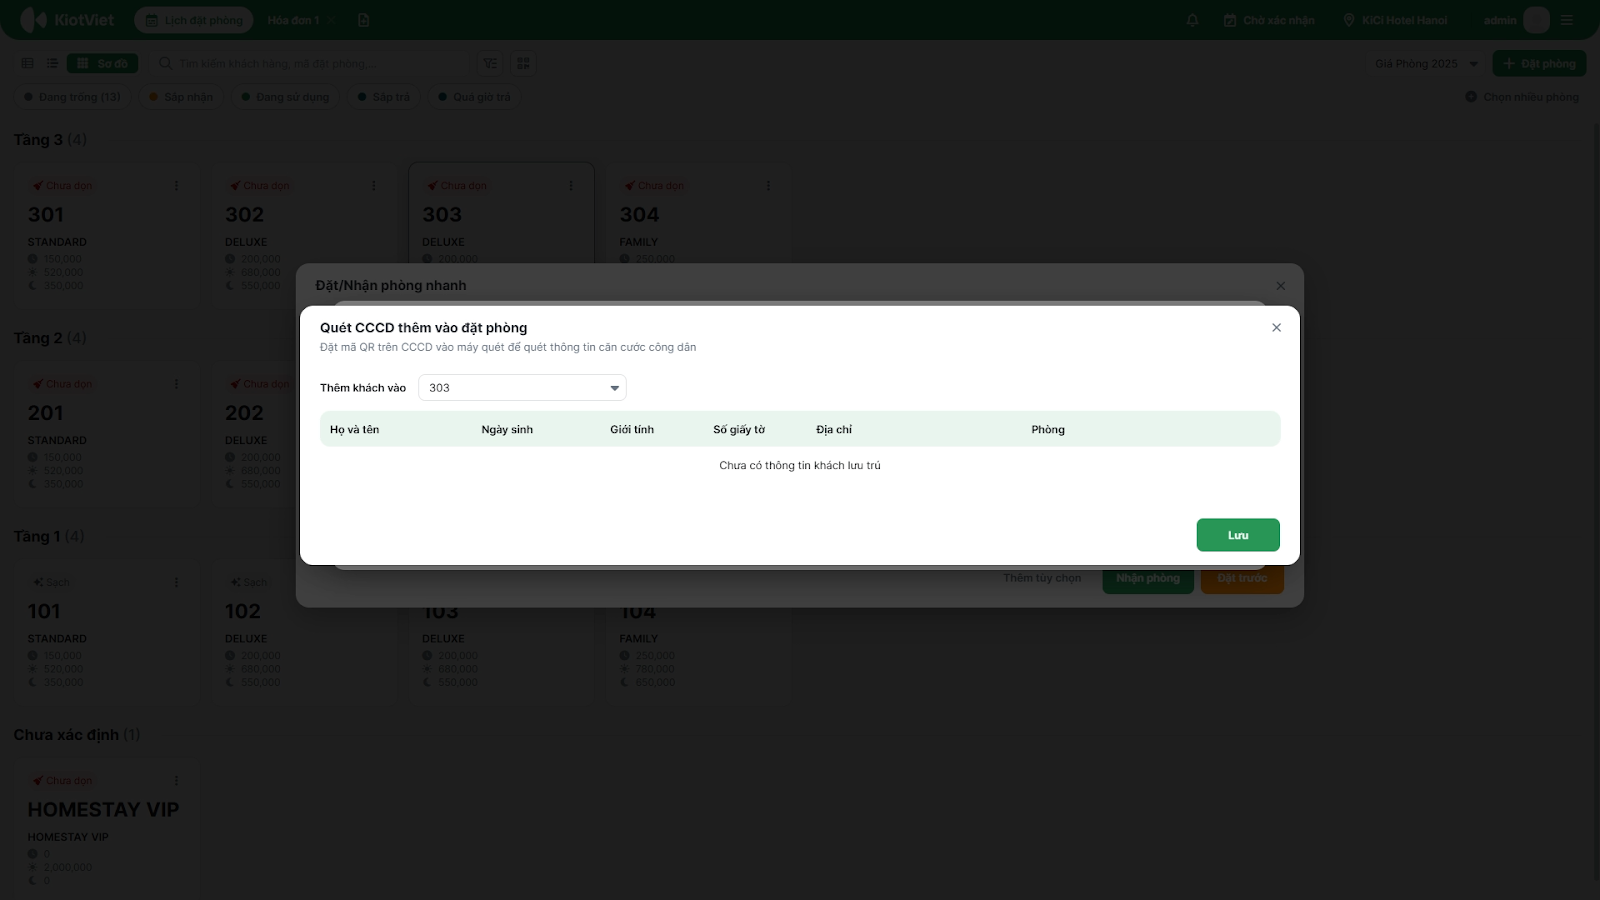Open the Thêm khách vào room dropdown
The image size is (1600, 900).
(522, 388)
